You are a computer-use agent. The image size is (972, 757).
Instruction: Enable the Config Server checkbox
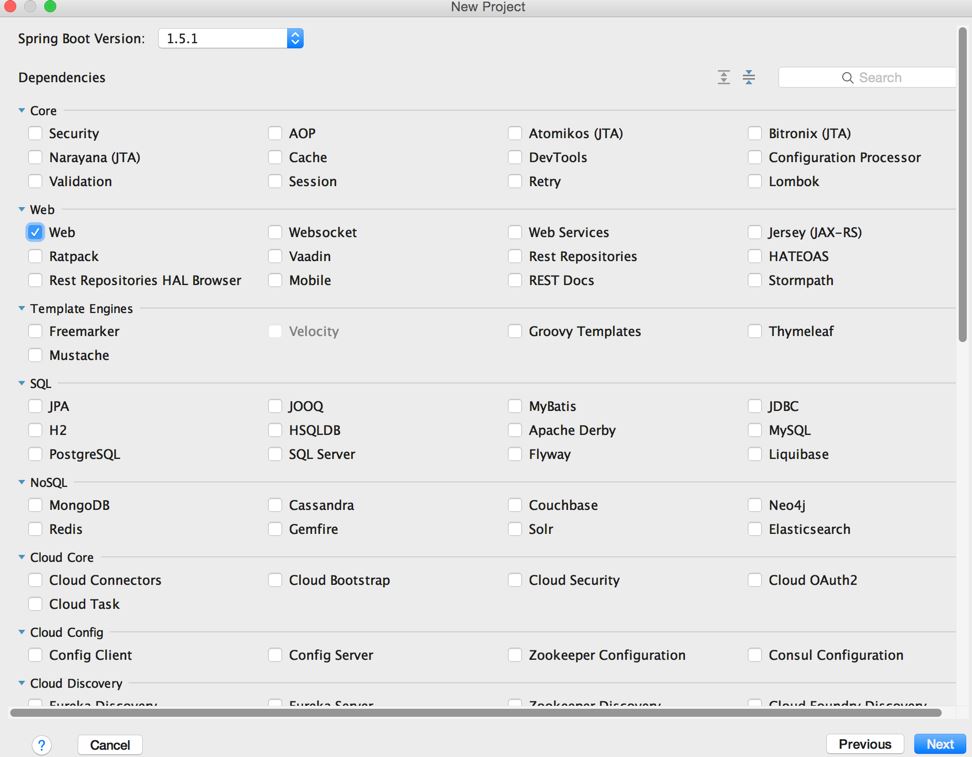(x=275, y=655)
